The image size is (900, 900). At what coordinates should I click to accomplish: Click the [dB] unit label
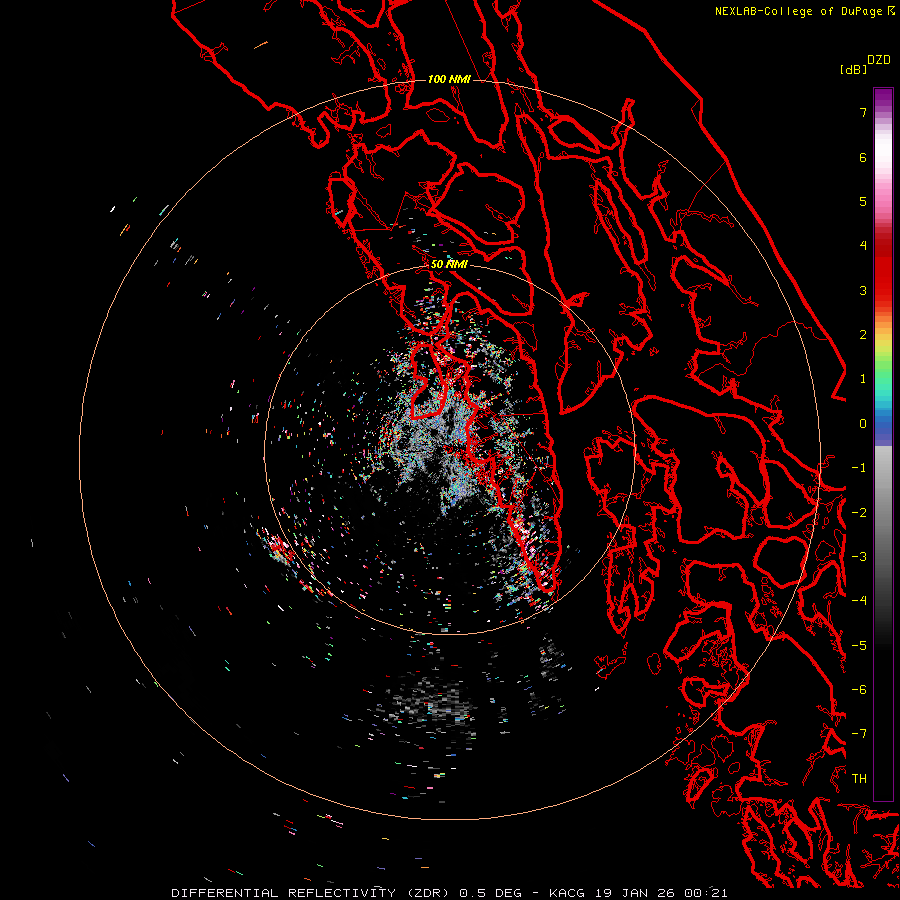click(x=853, y=69)
